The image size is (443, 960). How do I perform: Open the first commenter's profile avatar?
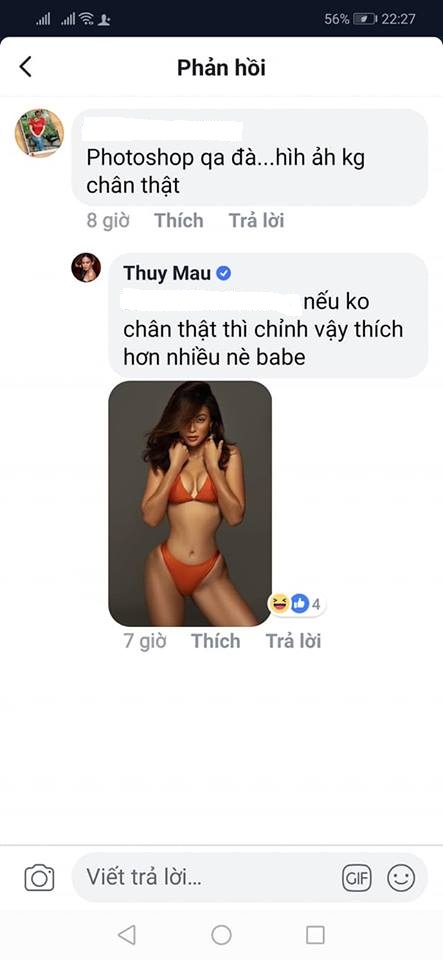pos(39,133)
